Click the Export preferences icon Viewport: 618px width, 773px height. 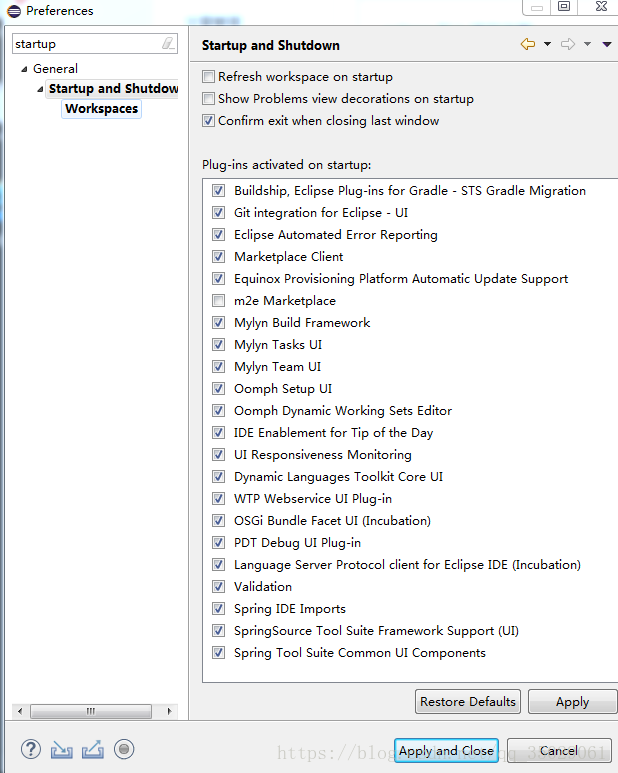[x=93, y=749]
